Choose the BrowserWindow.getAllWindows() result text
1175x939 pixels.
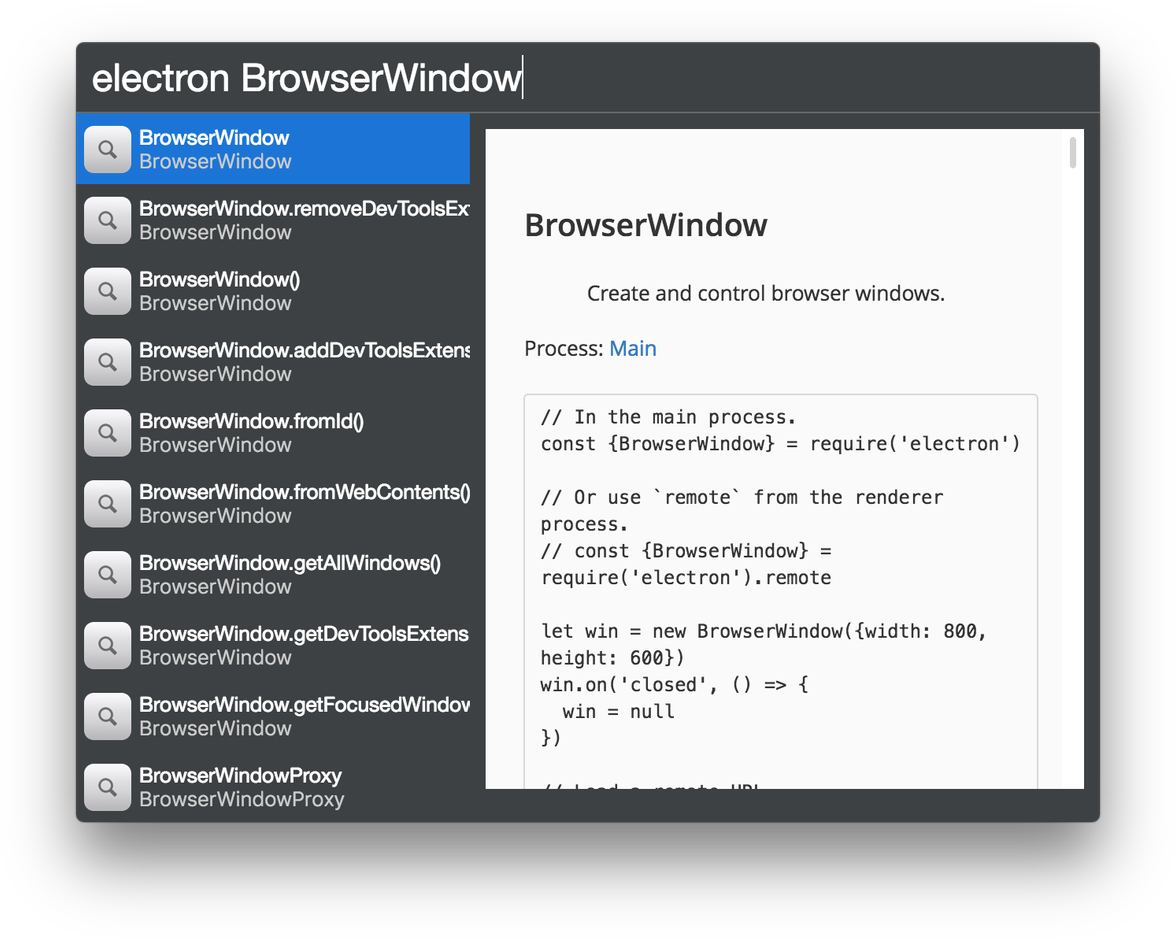pyautogui.click(x=290, y=564)
